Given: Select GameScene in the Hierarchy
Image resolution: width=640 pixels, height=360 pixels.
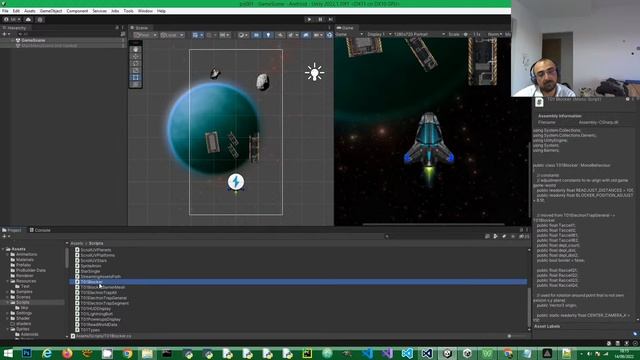Looking at the screenshot, I should (x=33, y=40).
